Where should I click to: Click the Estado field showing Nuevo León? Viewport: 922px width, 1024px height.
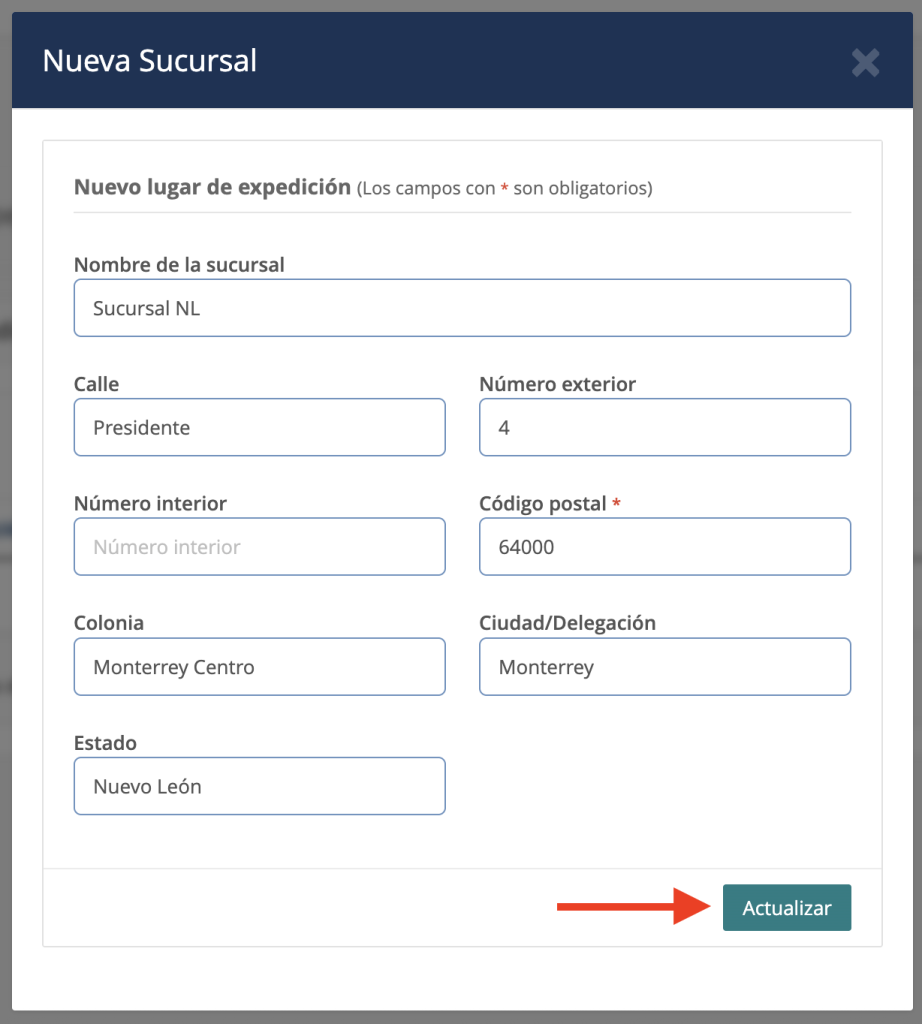260,786
